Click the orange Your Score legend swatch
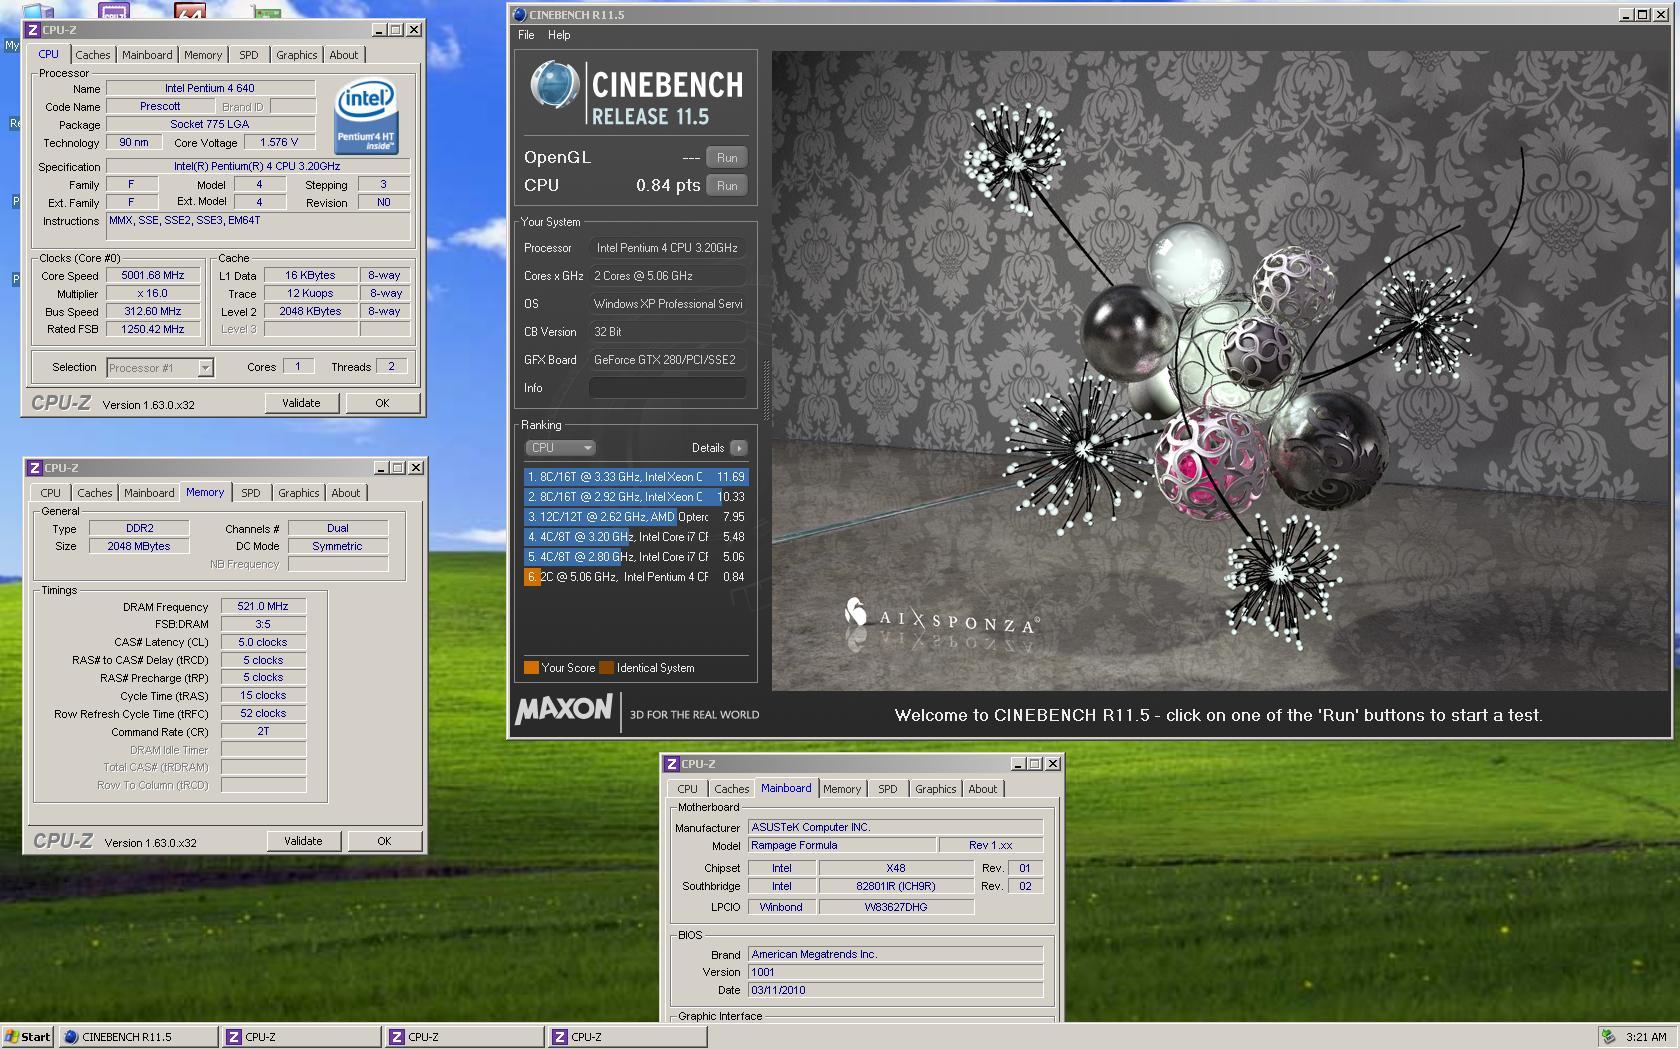Screen dimensions: 1680x1050 pos(531,668)
